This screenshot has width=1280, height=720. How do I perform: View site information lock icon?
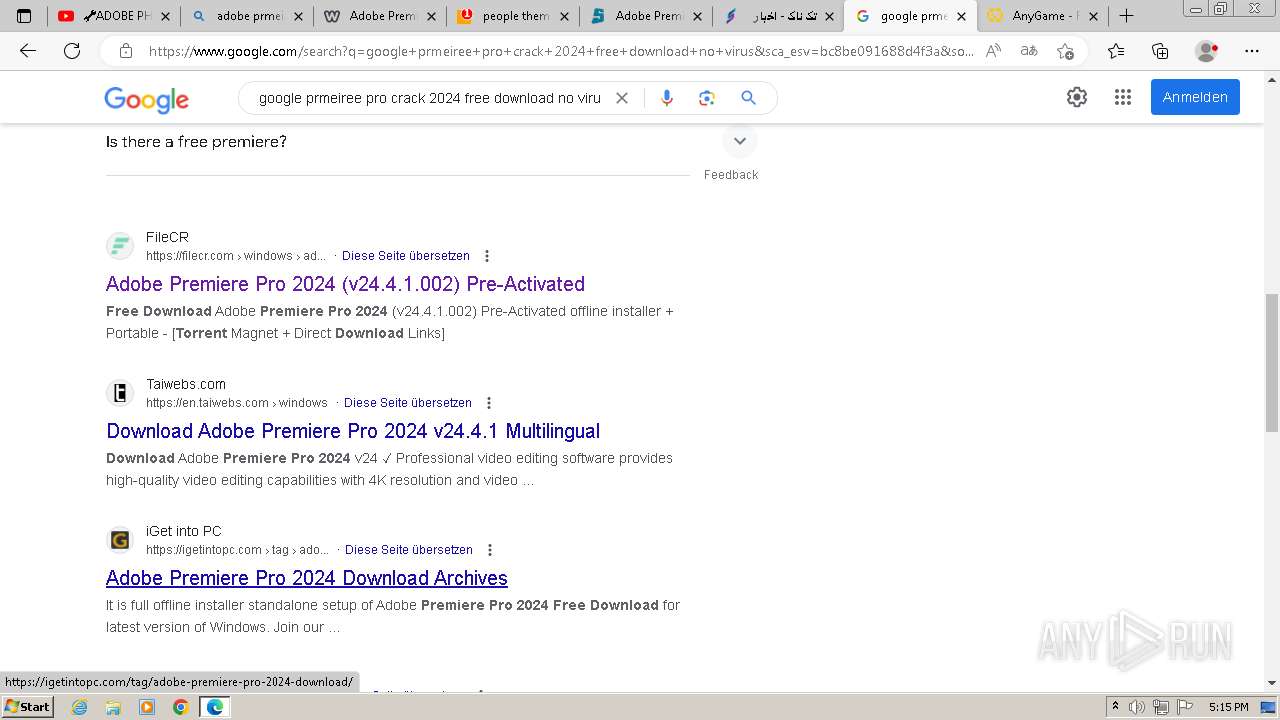[x=126, y=51]
